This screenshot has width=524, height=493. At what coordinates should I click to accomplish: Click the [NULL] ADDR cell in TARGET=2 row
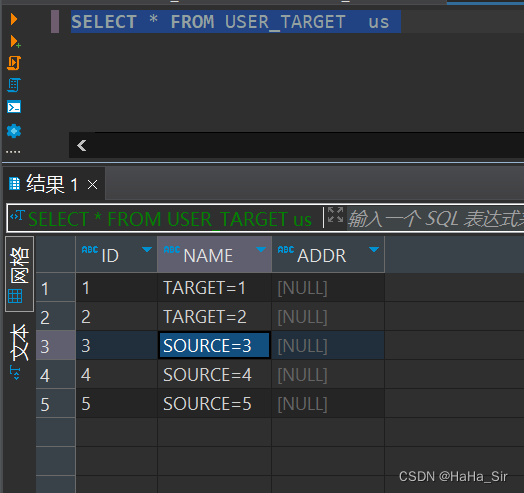coord(328,317)
